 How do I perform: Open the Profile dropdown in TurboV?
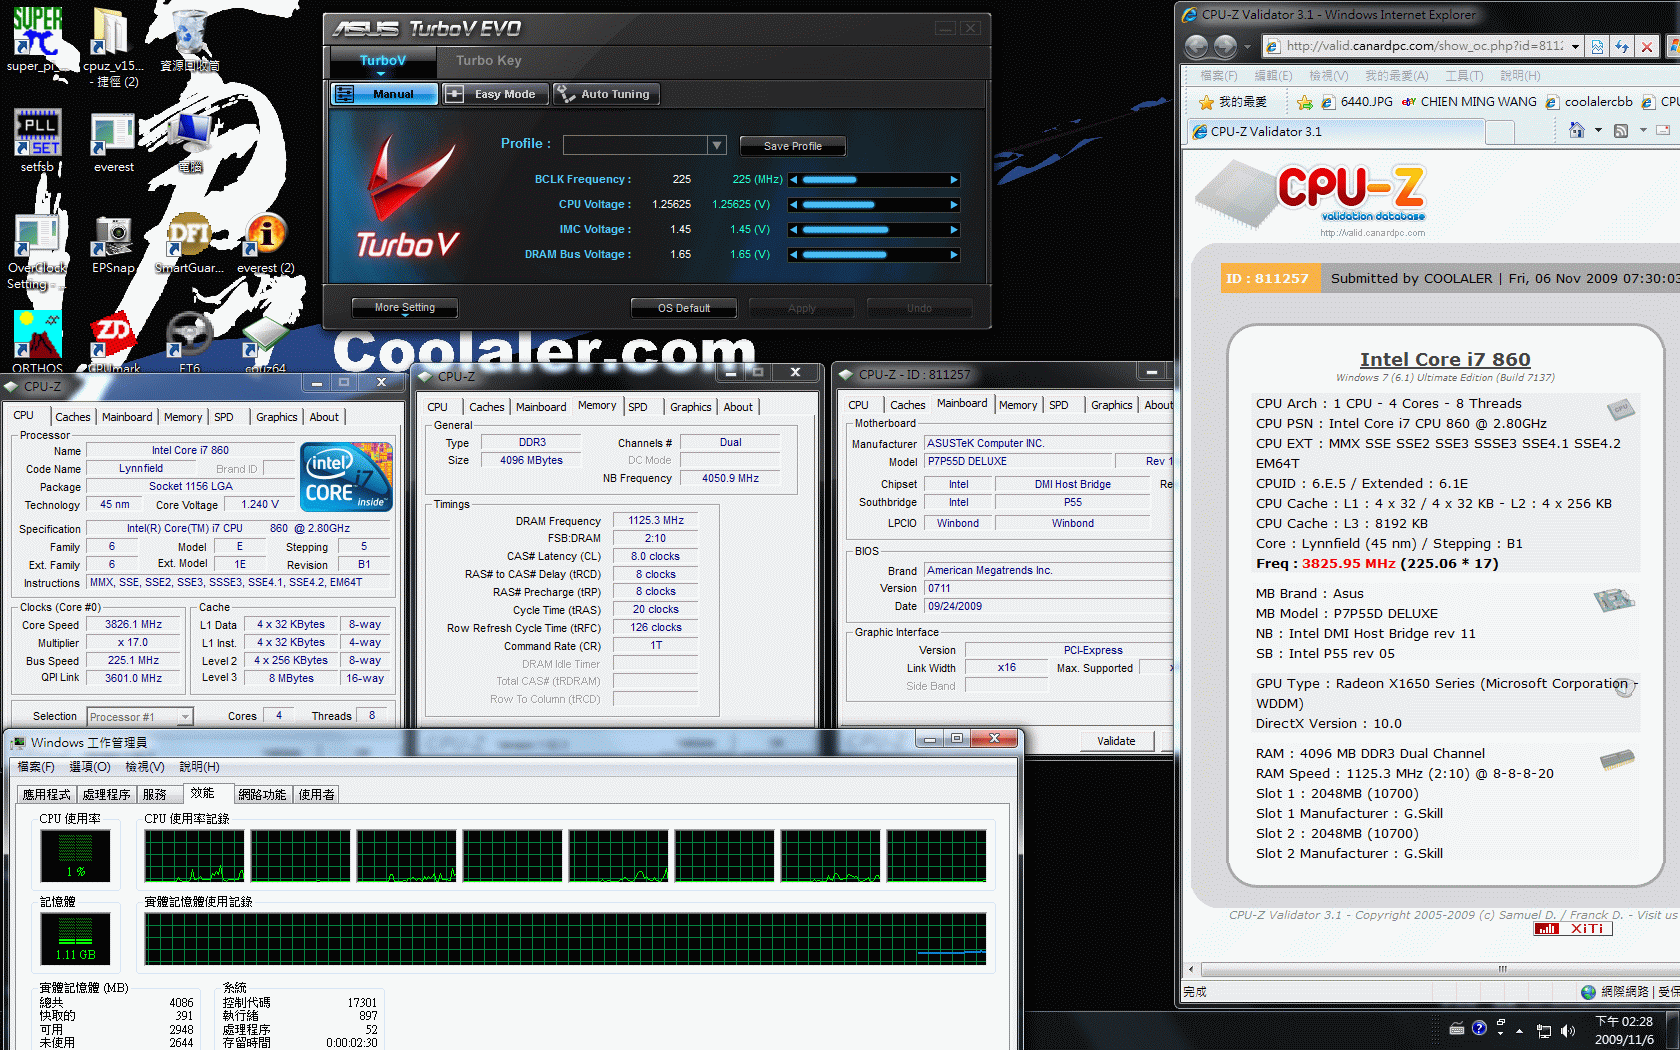pos(716,146)
